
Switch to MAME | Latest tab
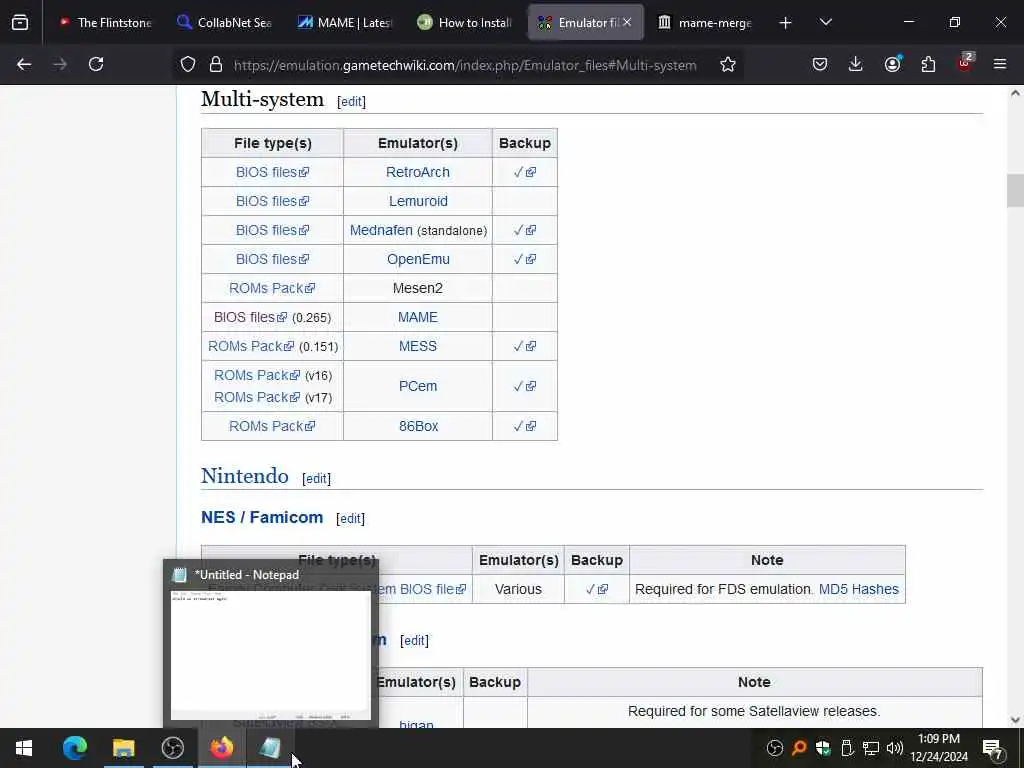[x=344, y=23]
